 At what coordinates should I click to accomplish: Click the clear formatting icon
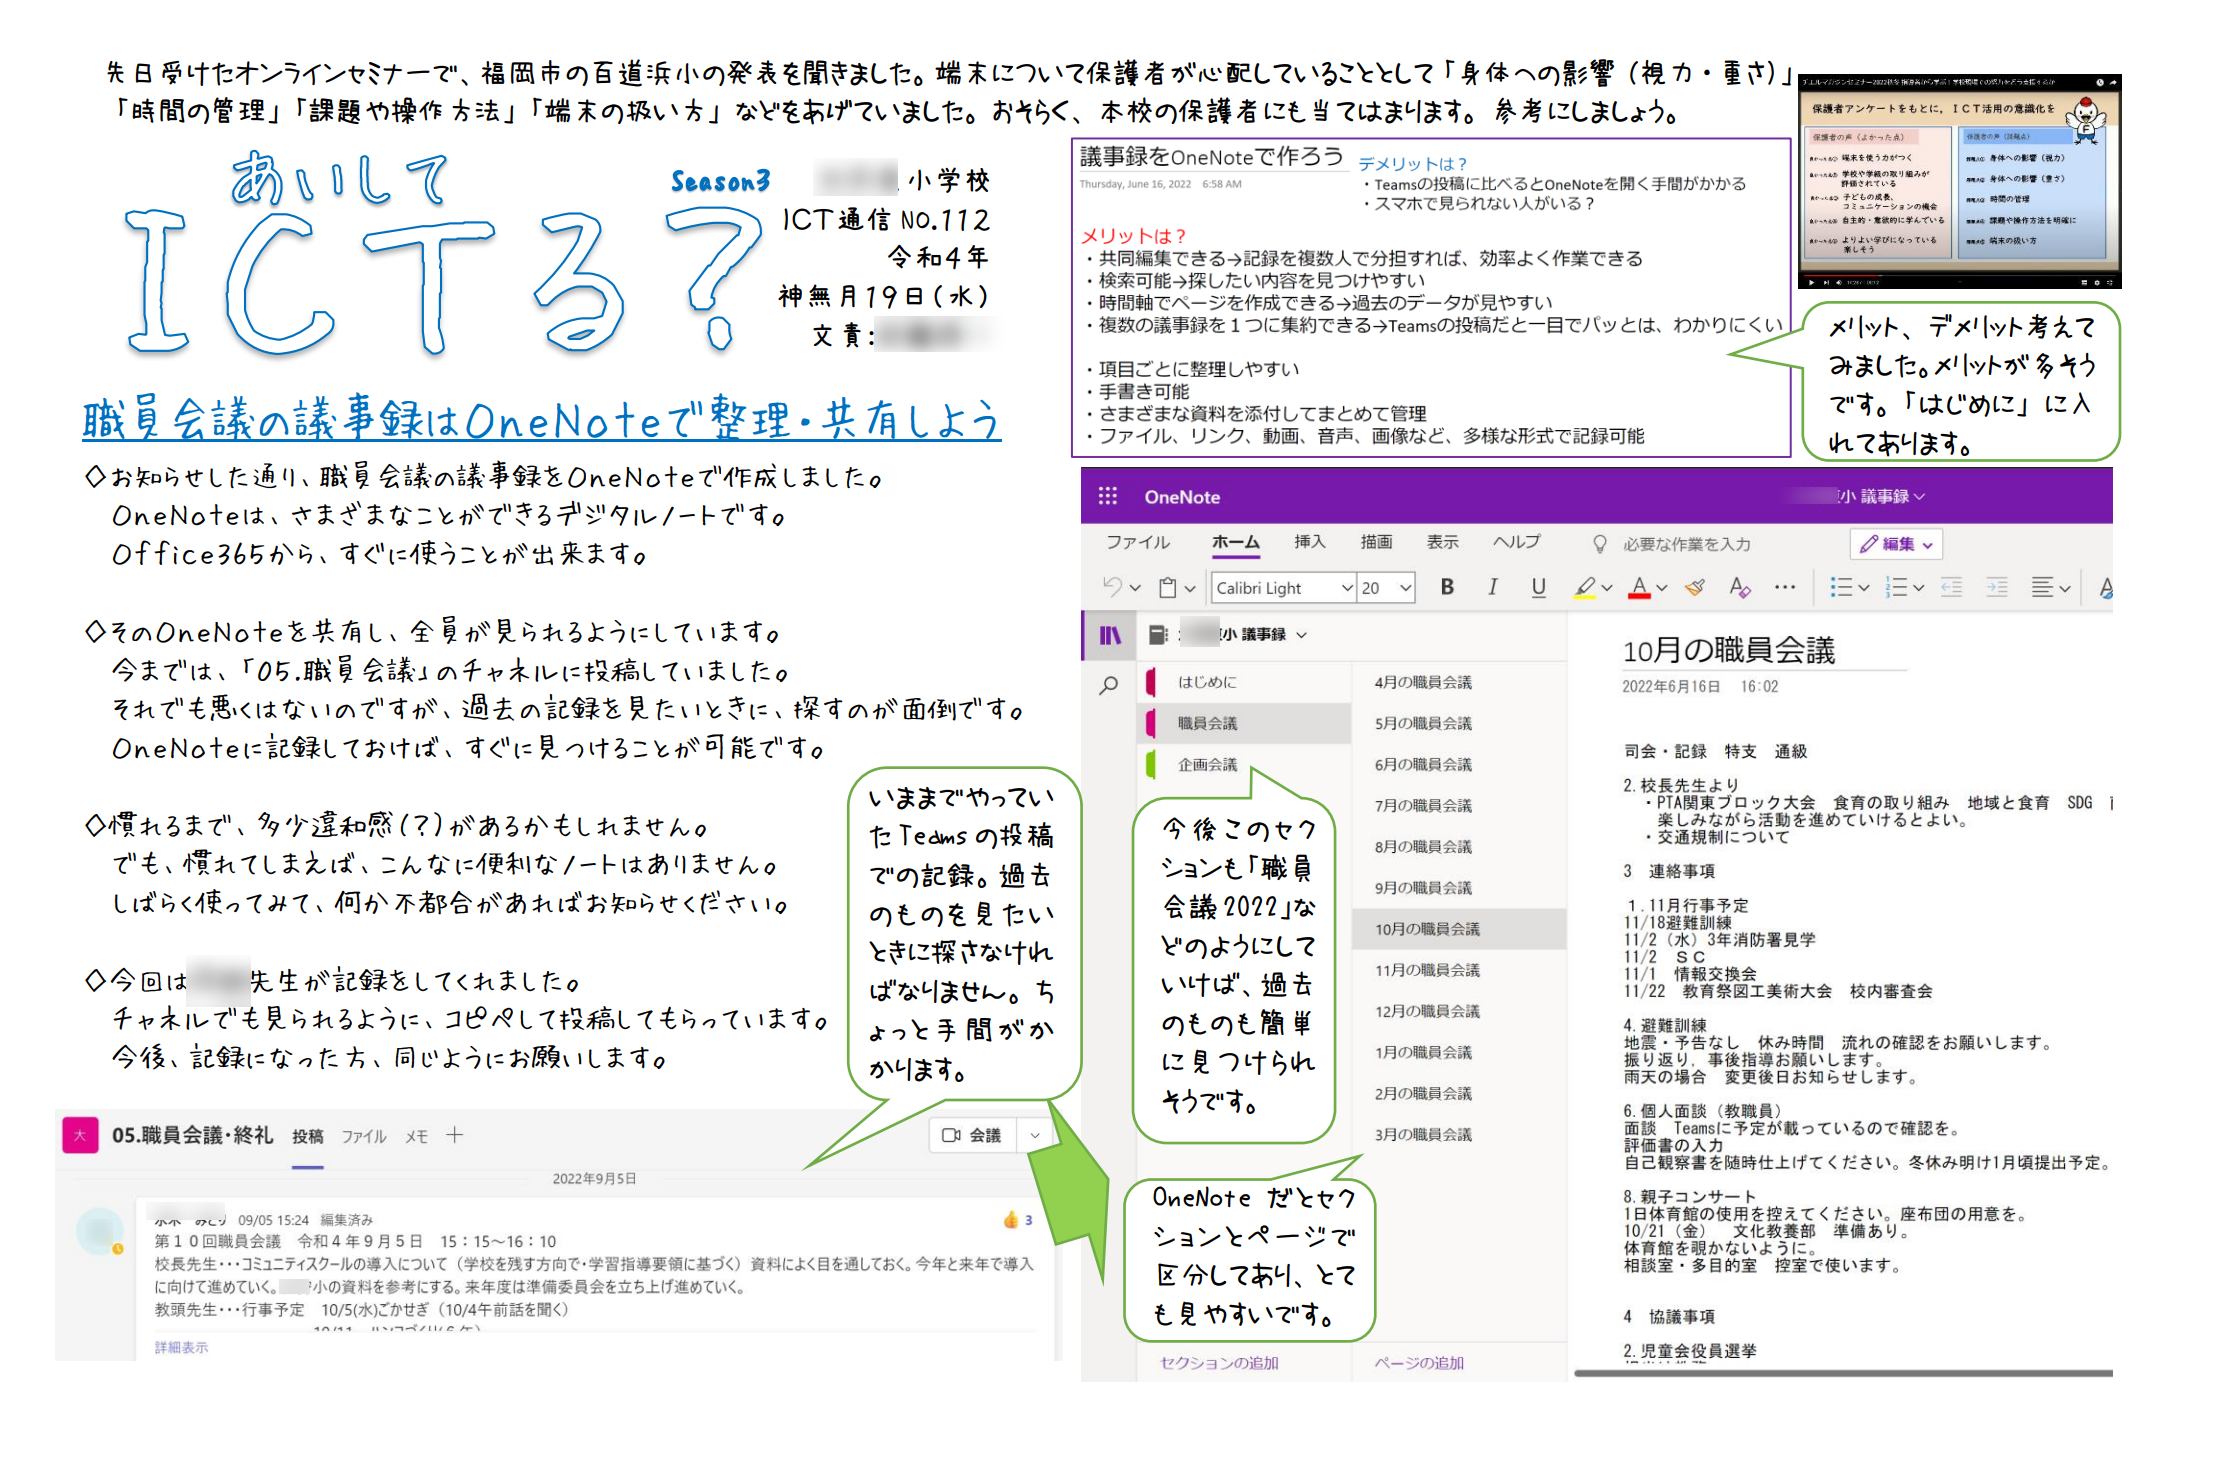pyautogui.click(x=1740, y=587)
